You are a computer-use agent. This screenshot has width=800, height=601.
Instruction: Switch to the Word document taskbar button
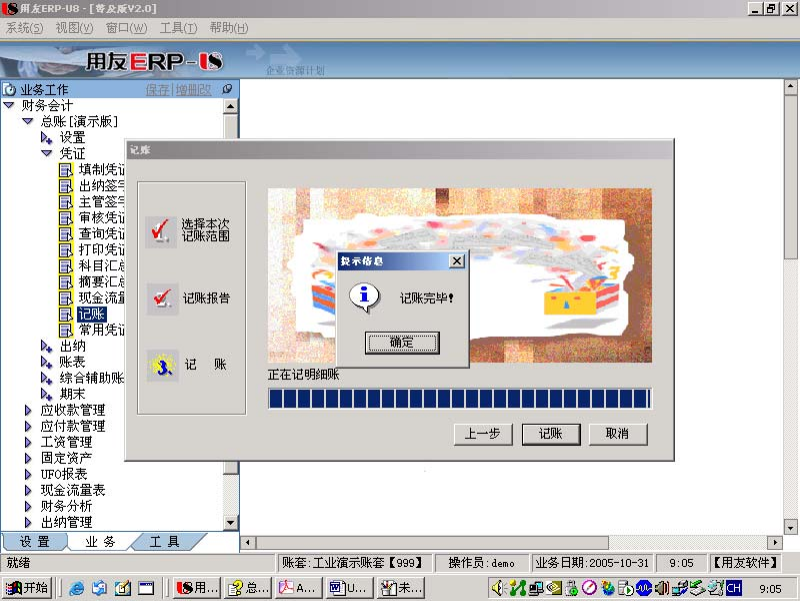(349, 588)
